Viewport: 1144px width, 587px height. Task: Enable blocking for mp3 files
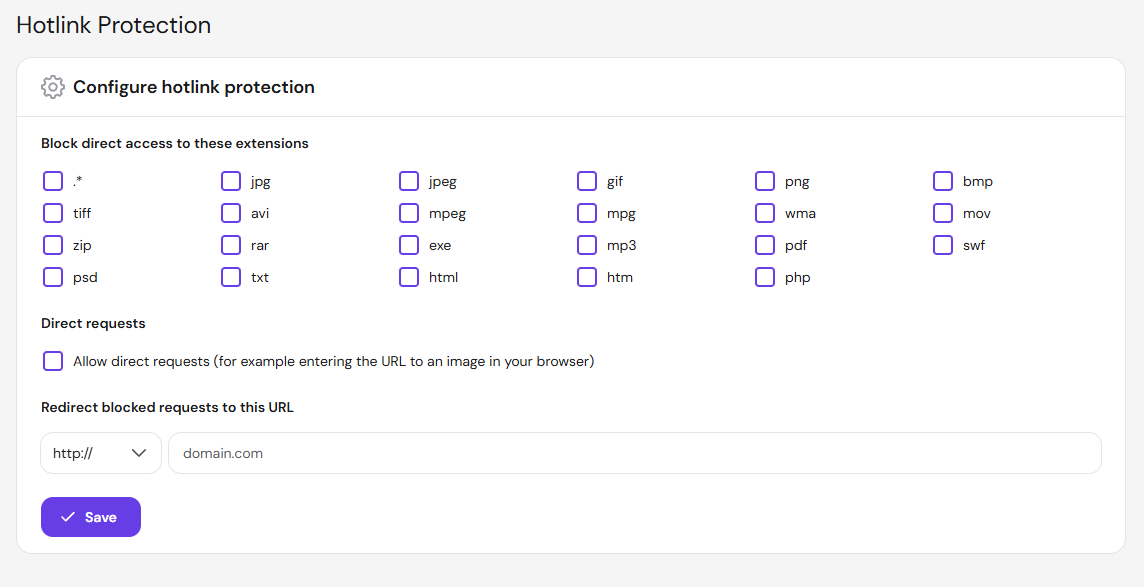[x=587, y=245]
